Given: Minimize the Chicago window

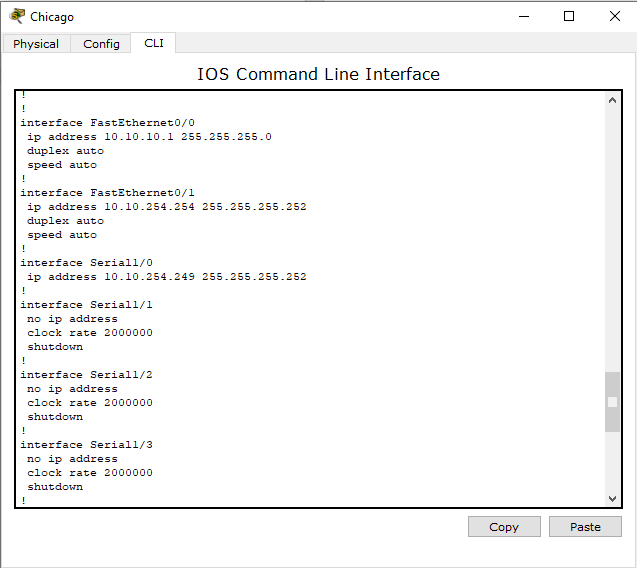Looking at the screenshot, I should pyautogui.click(x=522, y=16).
